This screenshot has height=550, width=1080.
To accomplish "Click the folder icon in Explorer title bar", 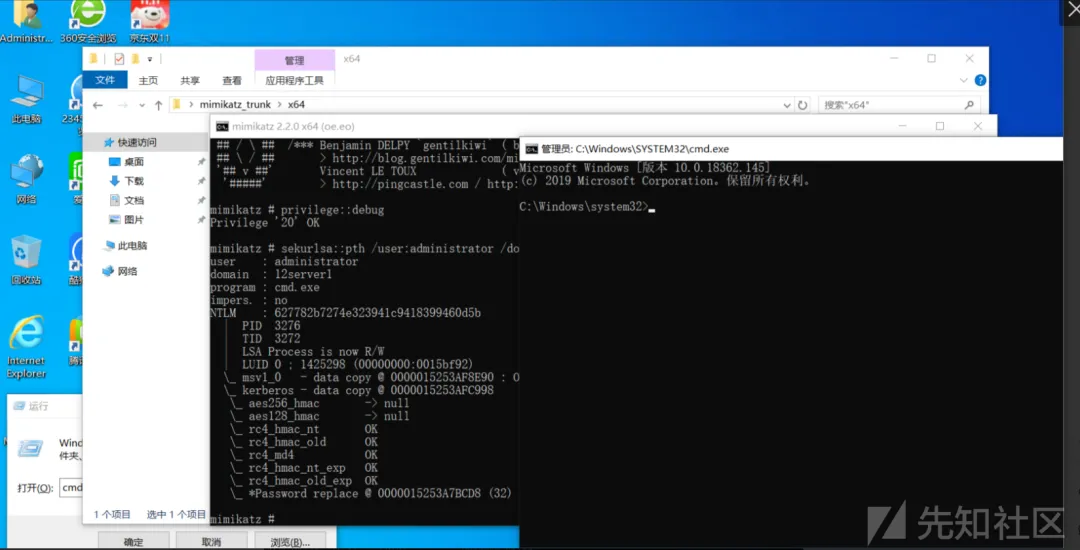I will pos(93,59).
